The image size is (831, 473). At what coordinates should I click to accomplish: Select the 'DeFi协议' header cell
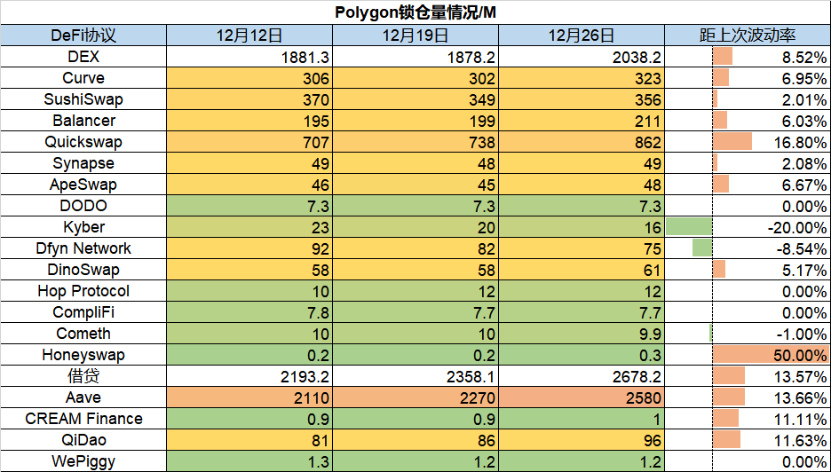point(83,36)
